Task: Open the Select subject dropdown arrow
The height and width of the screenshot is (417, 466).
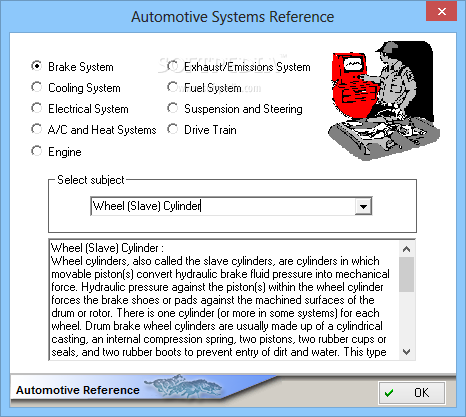Action: [363, 206]
